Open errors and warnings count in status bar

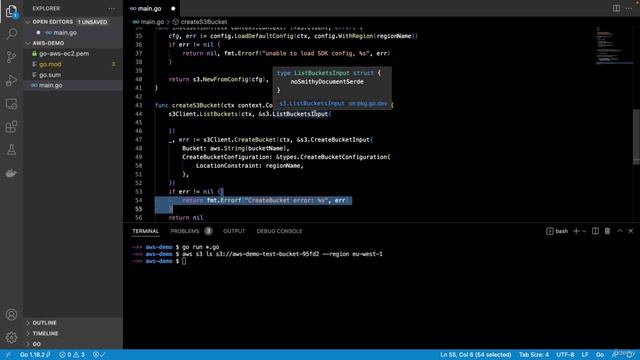72,355
